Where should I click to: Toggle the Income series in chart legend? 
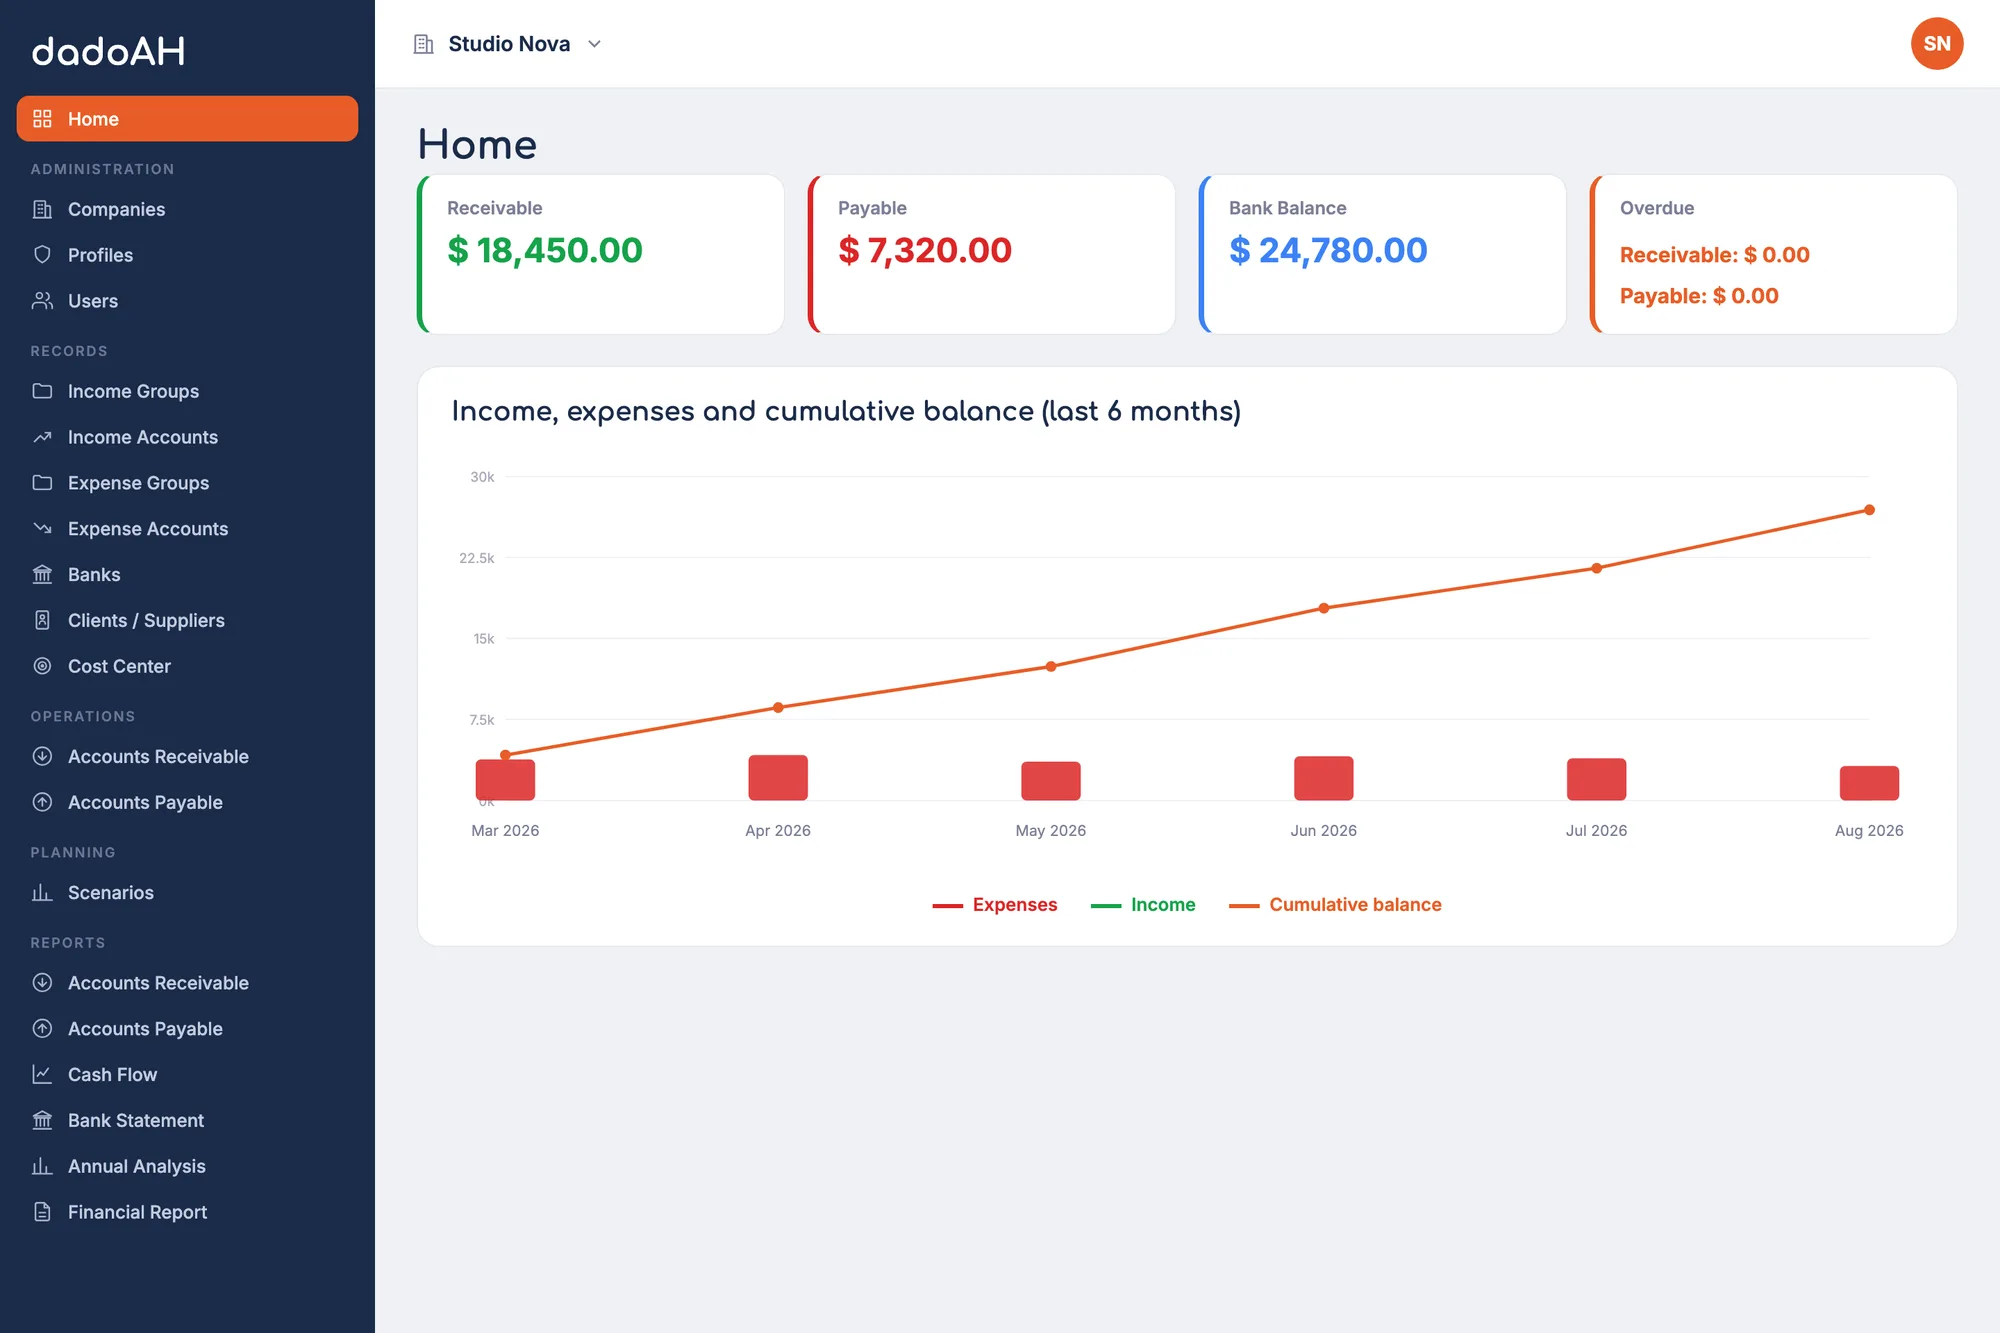coord(1143,905)
